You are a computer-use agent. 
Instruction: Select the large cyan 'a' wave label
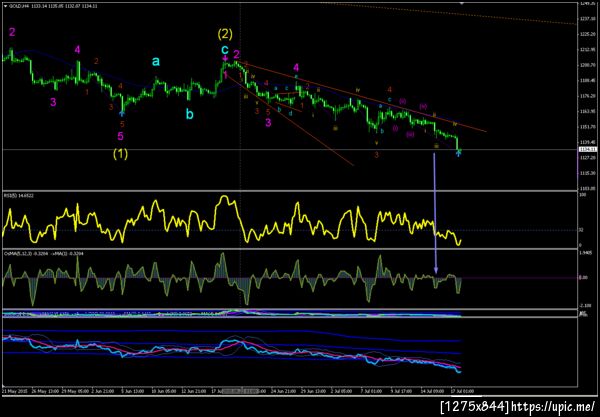click(x=156, y=61)
